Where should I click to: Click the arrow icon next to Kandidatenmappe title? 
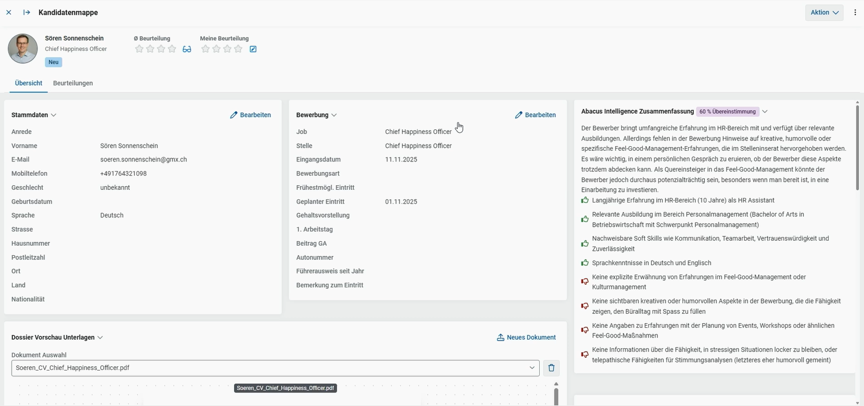click(x=27, y=13)
